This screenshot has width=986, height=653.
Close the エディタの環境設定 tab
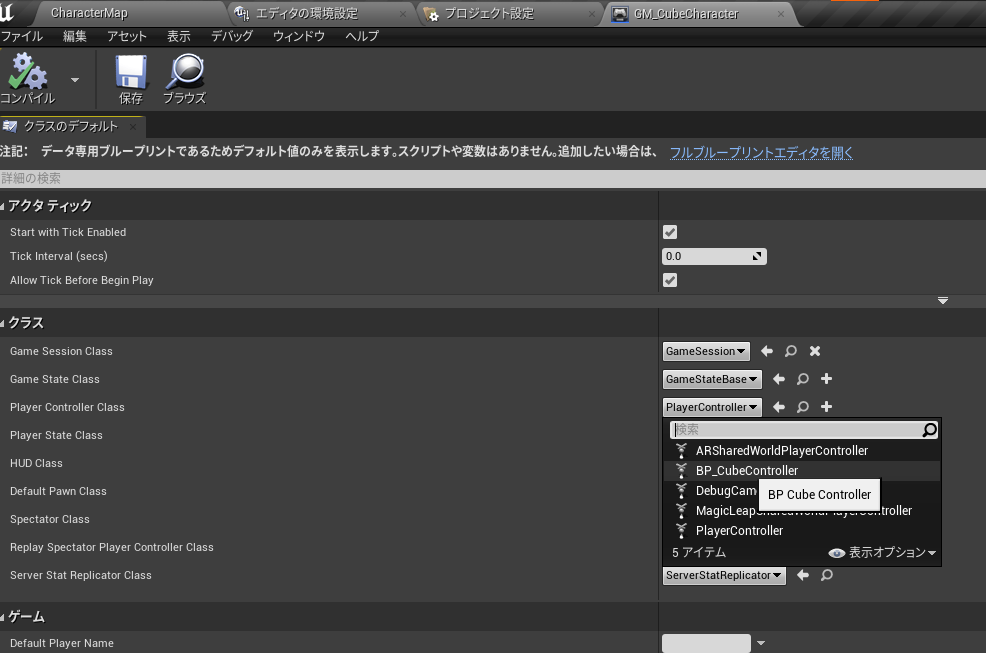(403, 14)
